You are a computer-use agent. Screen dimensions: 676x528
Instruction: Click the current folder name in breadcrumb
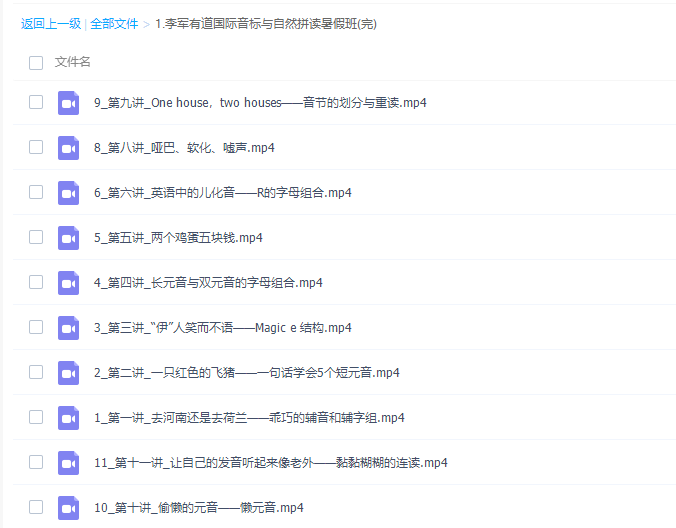(x=266, y=23)
